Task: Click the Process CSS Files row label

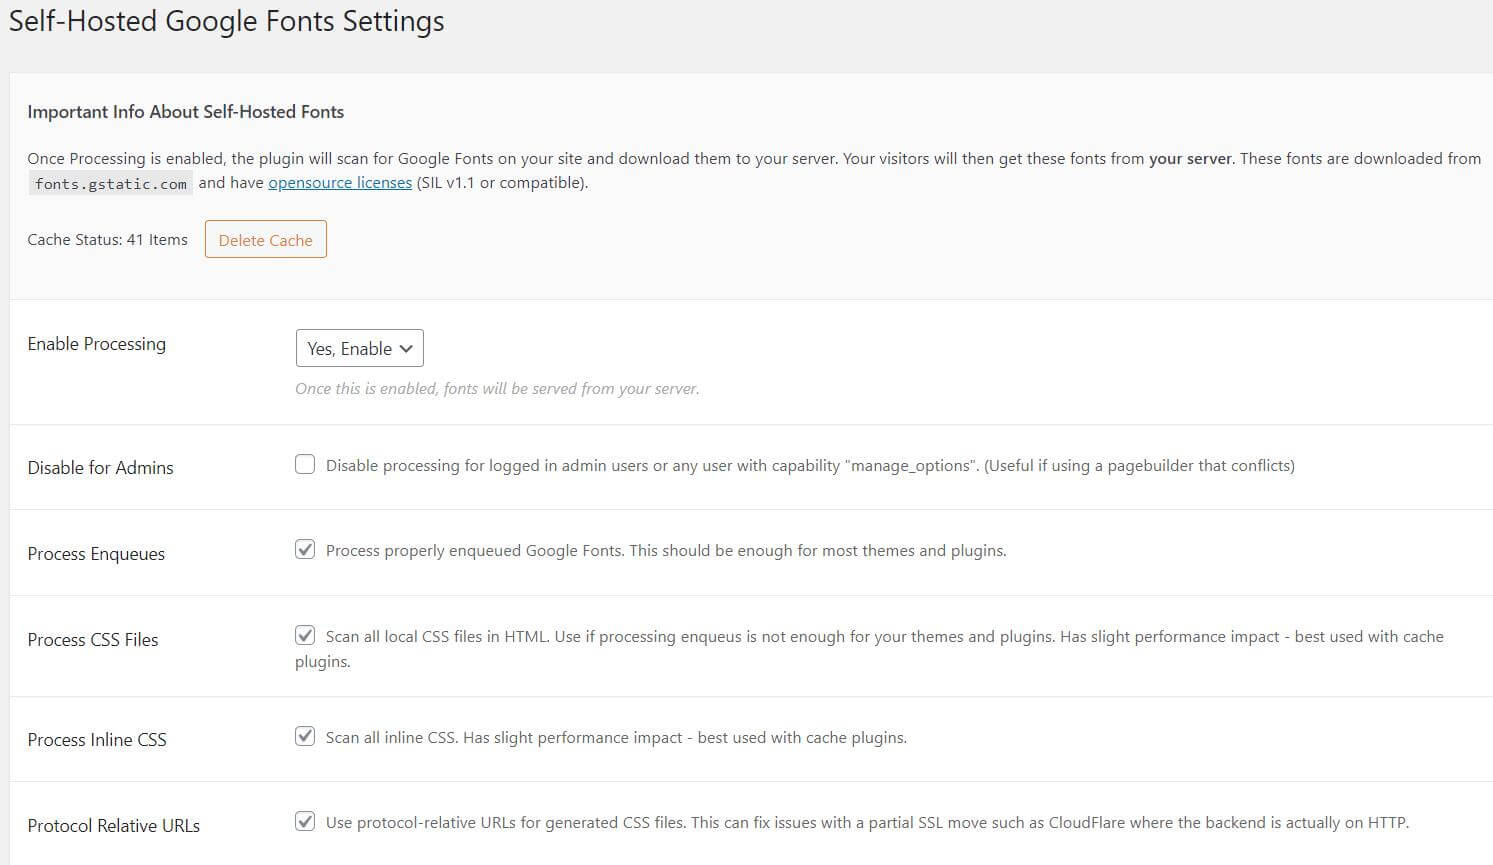Action: [93, 640]
